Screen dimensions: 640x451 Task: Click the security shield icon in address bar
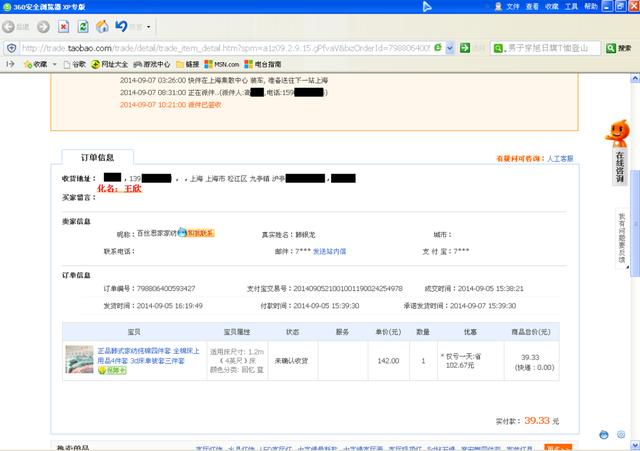(x=11, y=48)
